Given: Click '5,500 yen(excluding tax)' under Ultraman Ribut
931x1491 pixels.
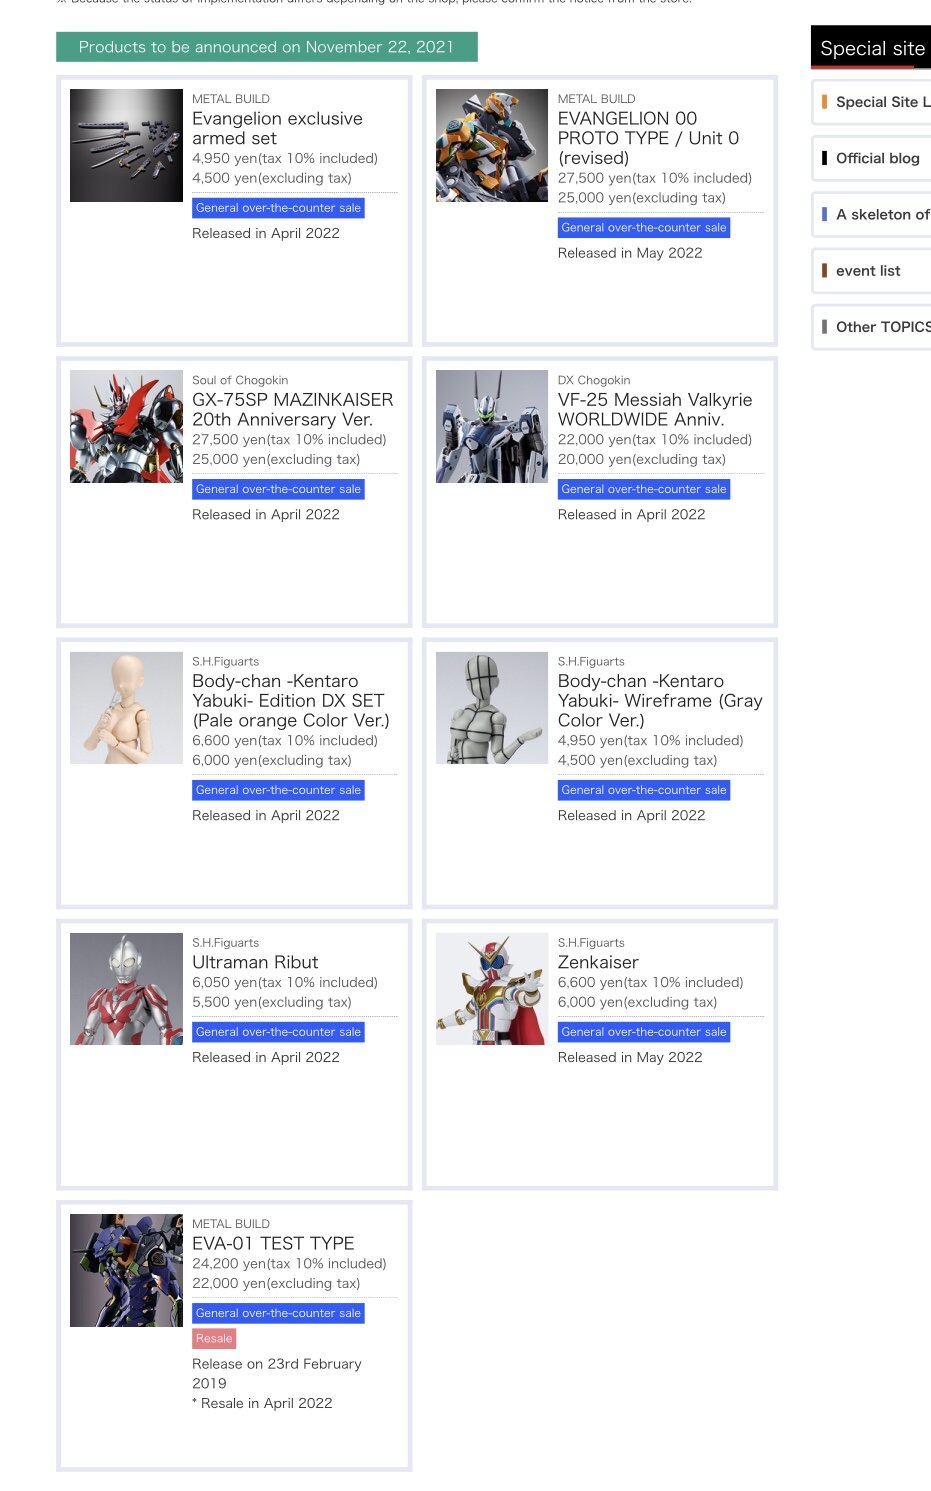Looking at the screenshot, I should pos(272,1003).
